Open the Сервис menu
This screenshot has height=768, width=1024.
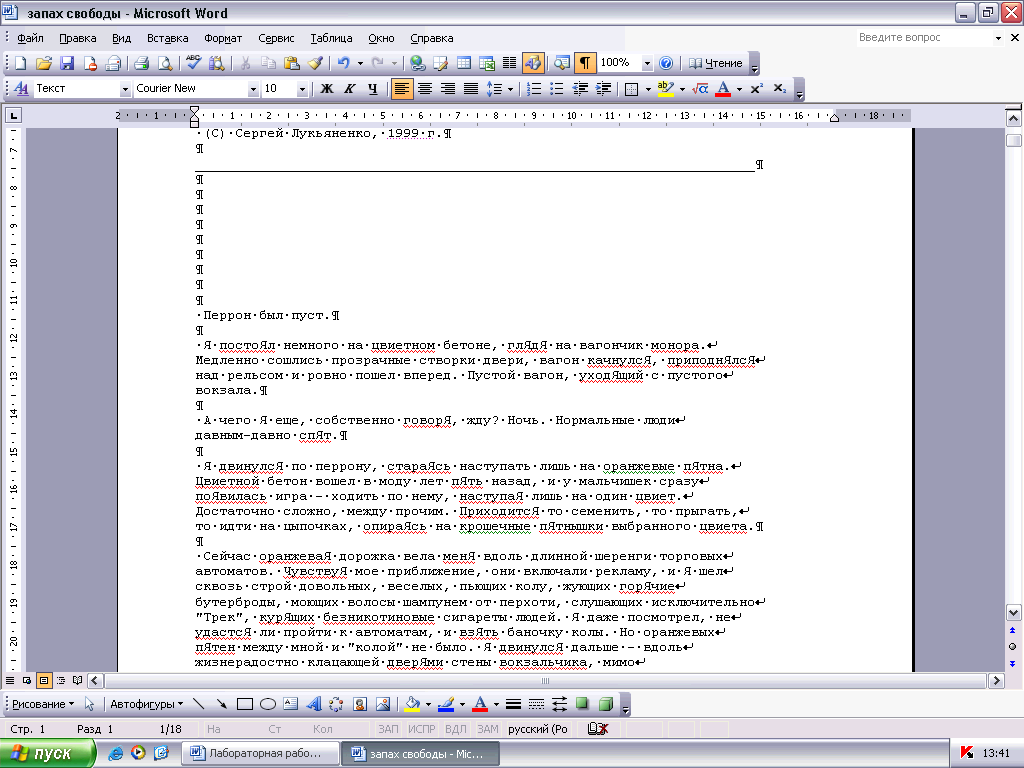click(276, 39)
